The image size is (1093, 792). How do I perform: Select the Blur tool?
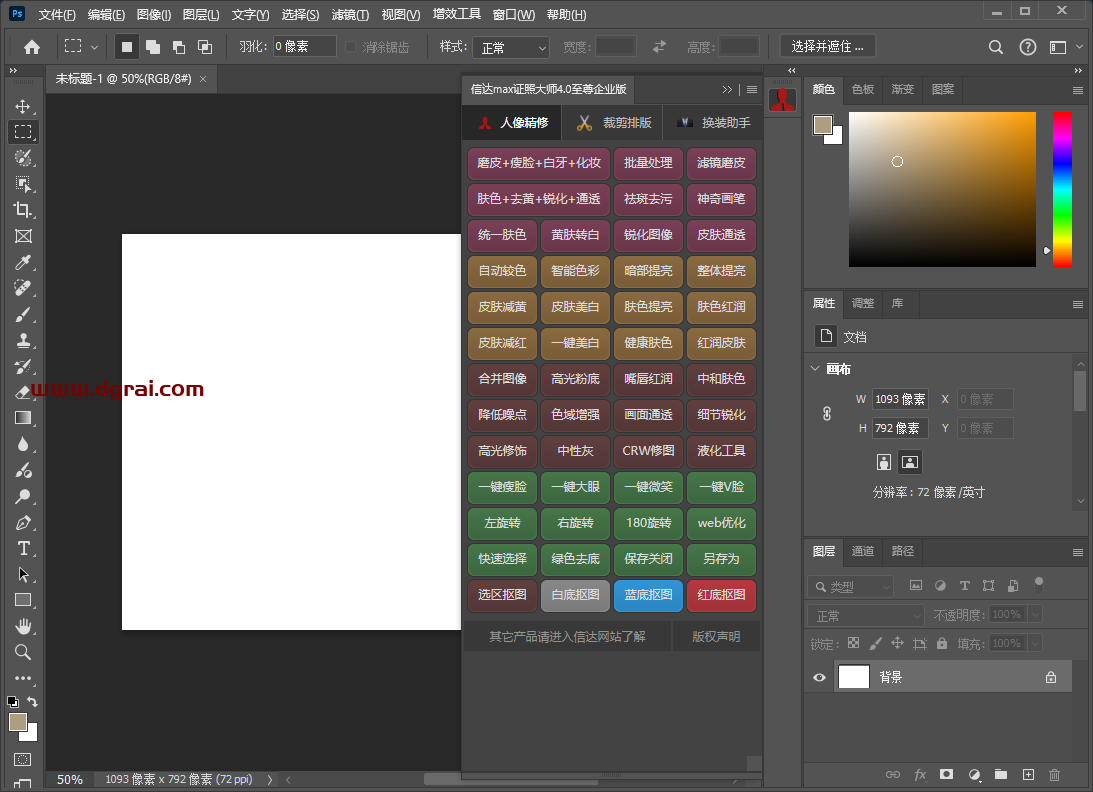coord(23,444)
